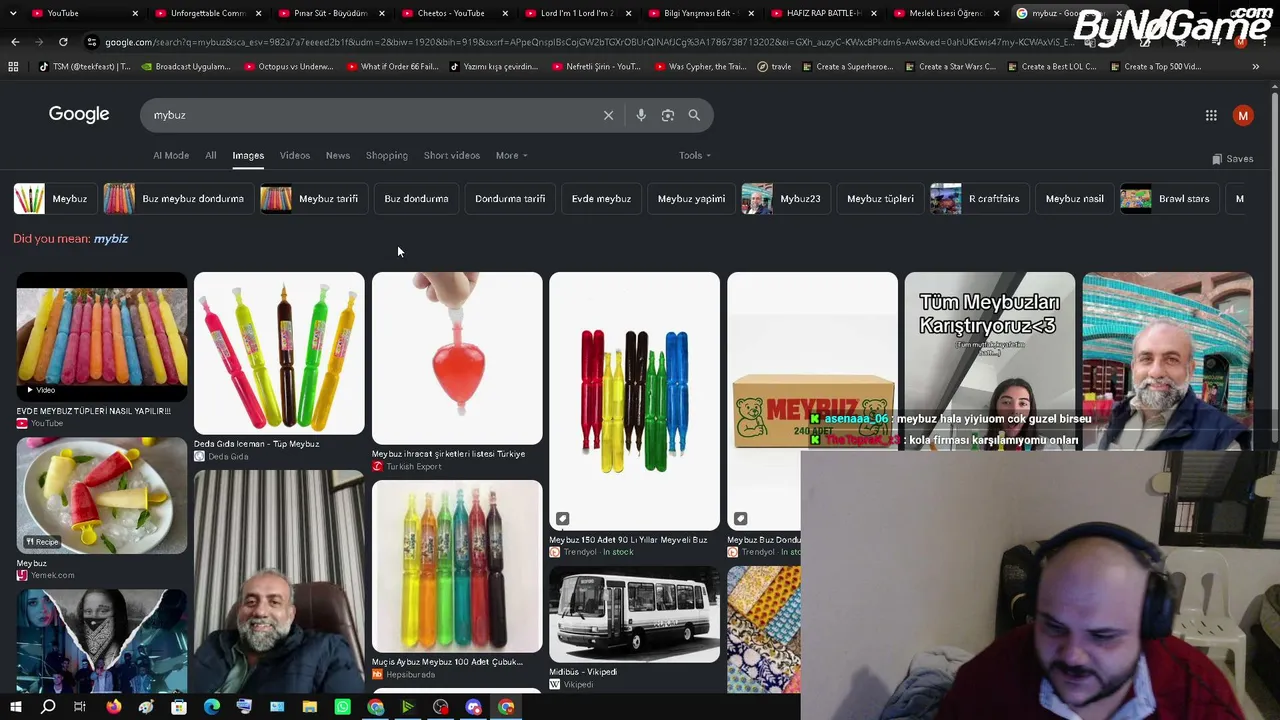Switch to the AI Mode tab
Image resolution: width=1280 pixels, height=720 pixels.
171,155
